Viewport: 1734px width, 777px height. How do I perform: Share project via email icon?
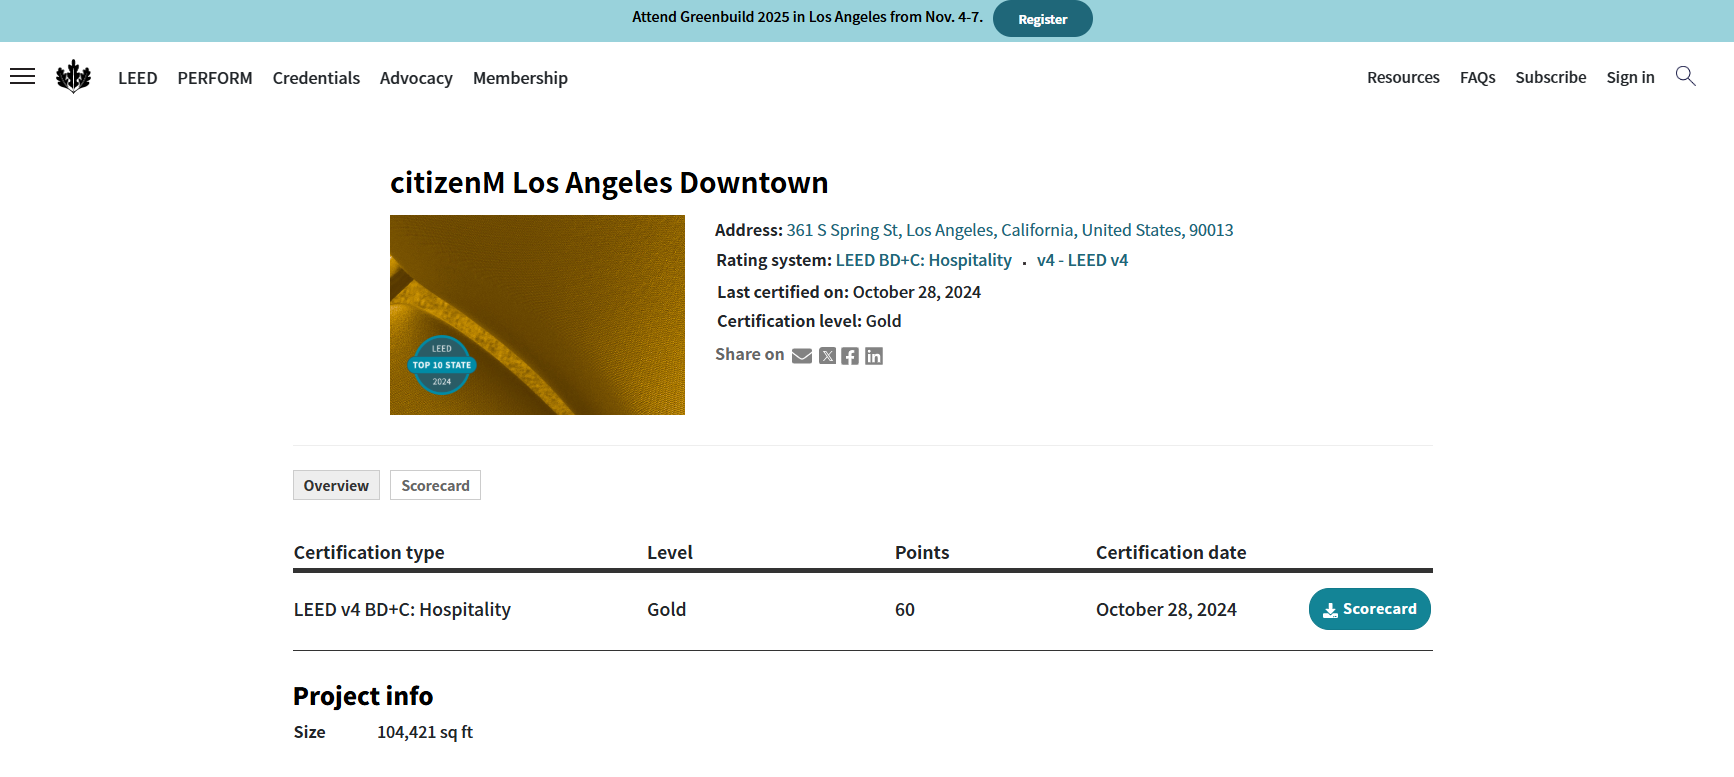(801, 356)
